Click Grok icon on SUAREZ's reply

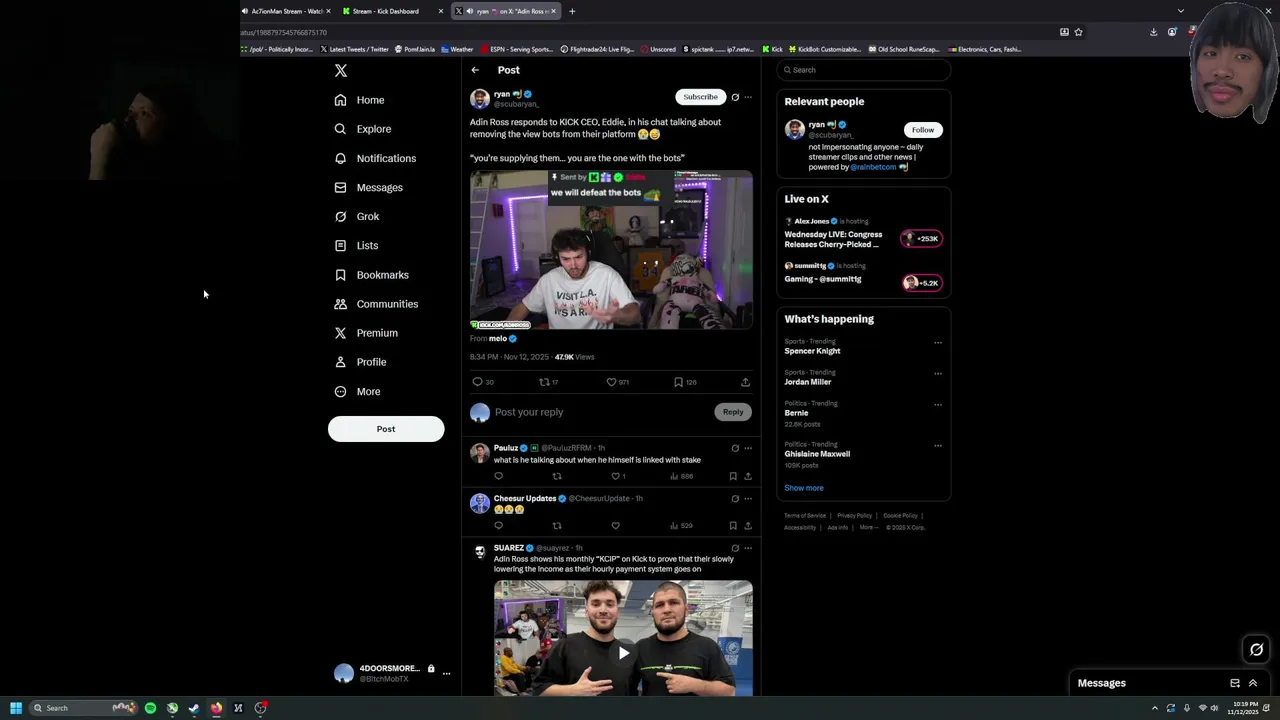(x=735, y=548)
